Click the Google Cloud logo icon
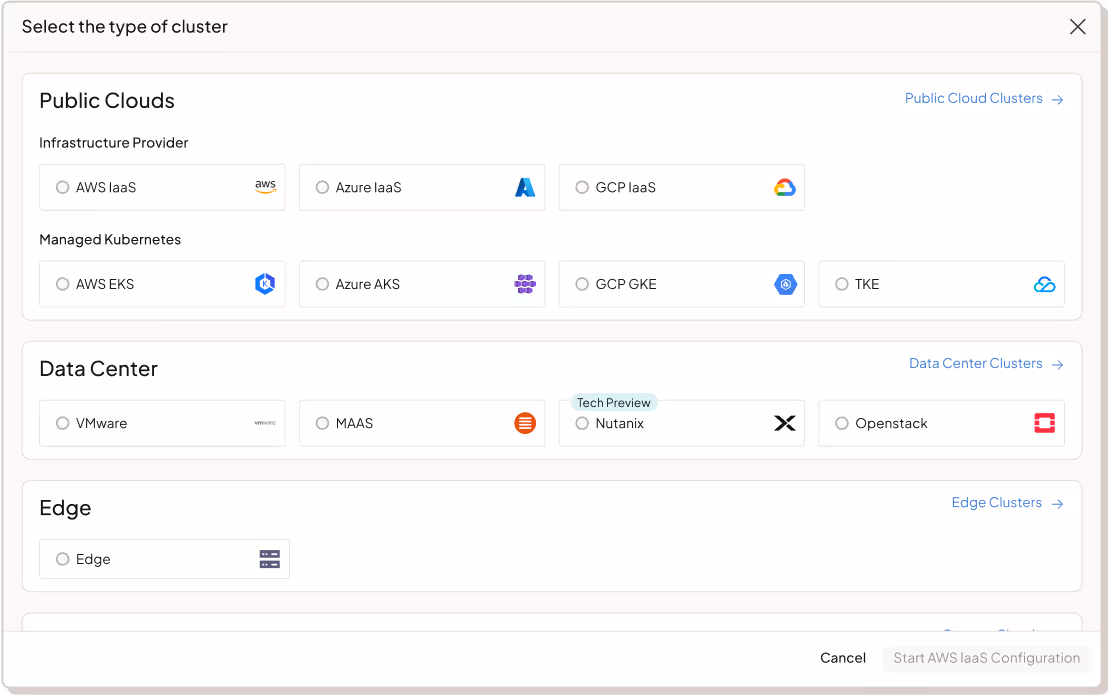The width and height of the screenshot is (1108, 695). point(784,187)
